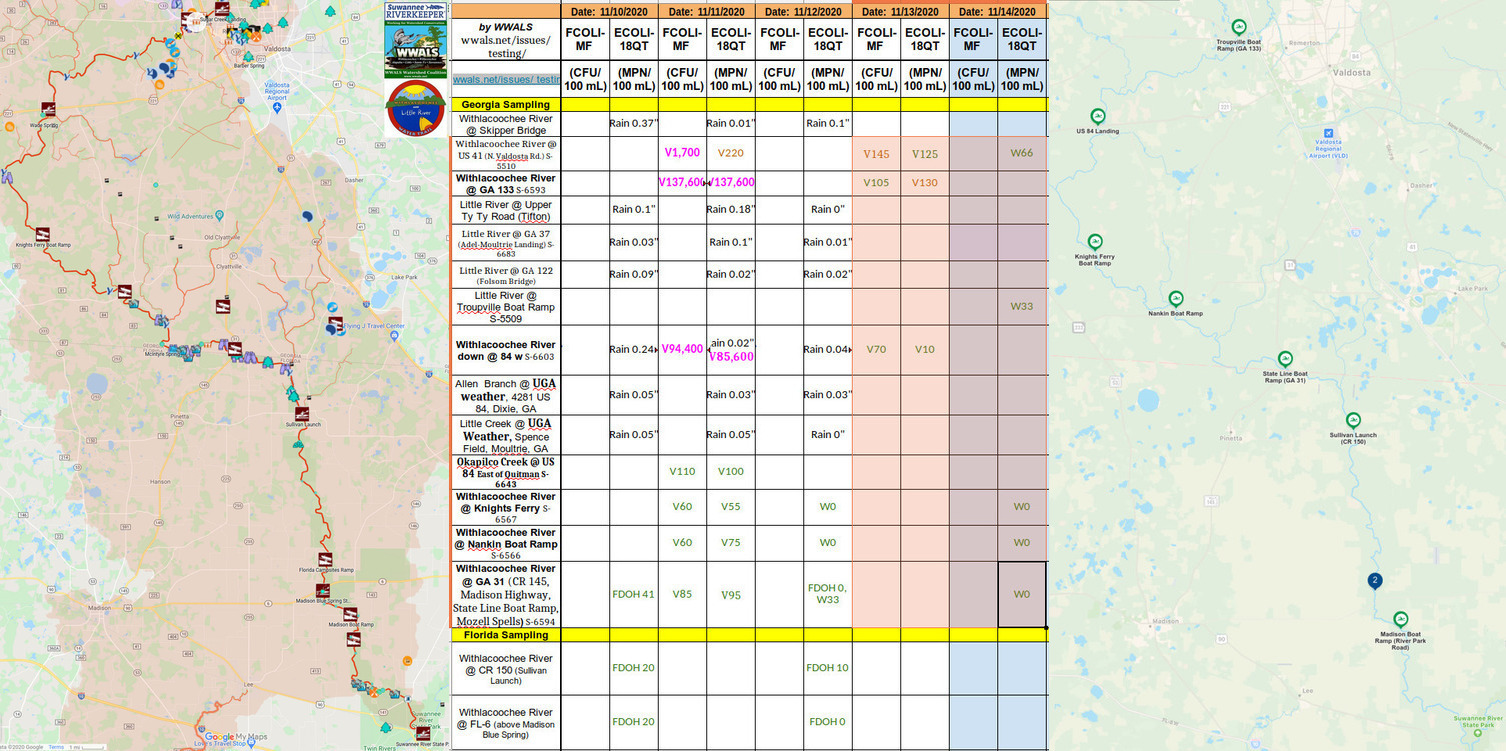Click Nankin Boat Ramp pin on right map
The height and width of the screenshot is (751, 1506).
1176,298
